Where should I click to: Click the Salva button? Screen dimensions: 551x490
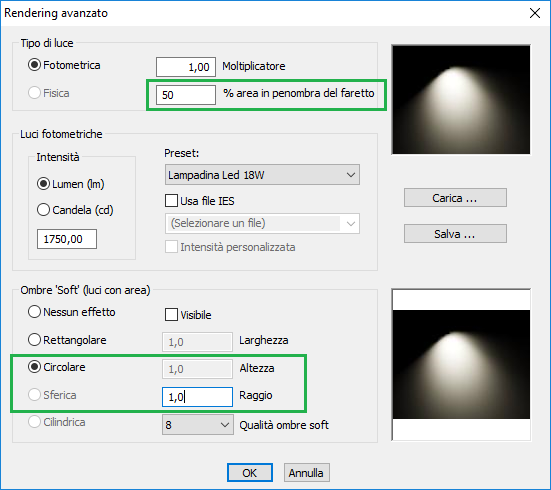point(455,234)
